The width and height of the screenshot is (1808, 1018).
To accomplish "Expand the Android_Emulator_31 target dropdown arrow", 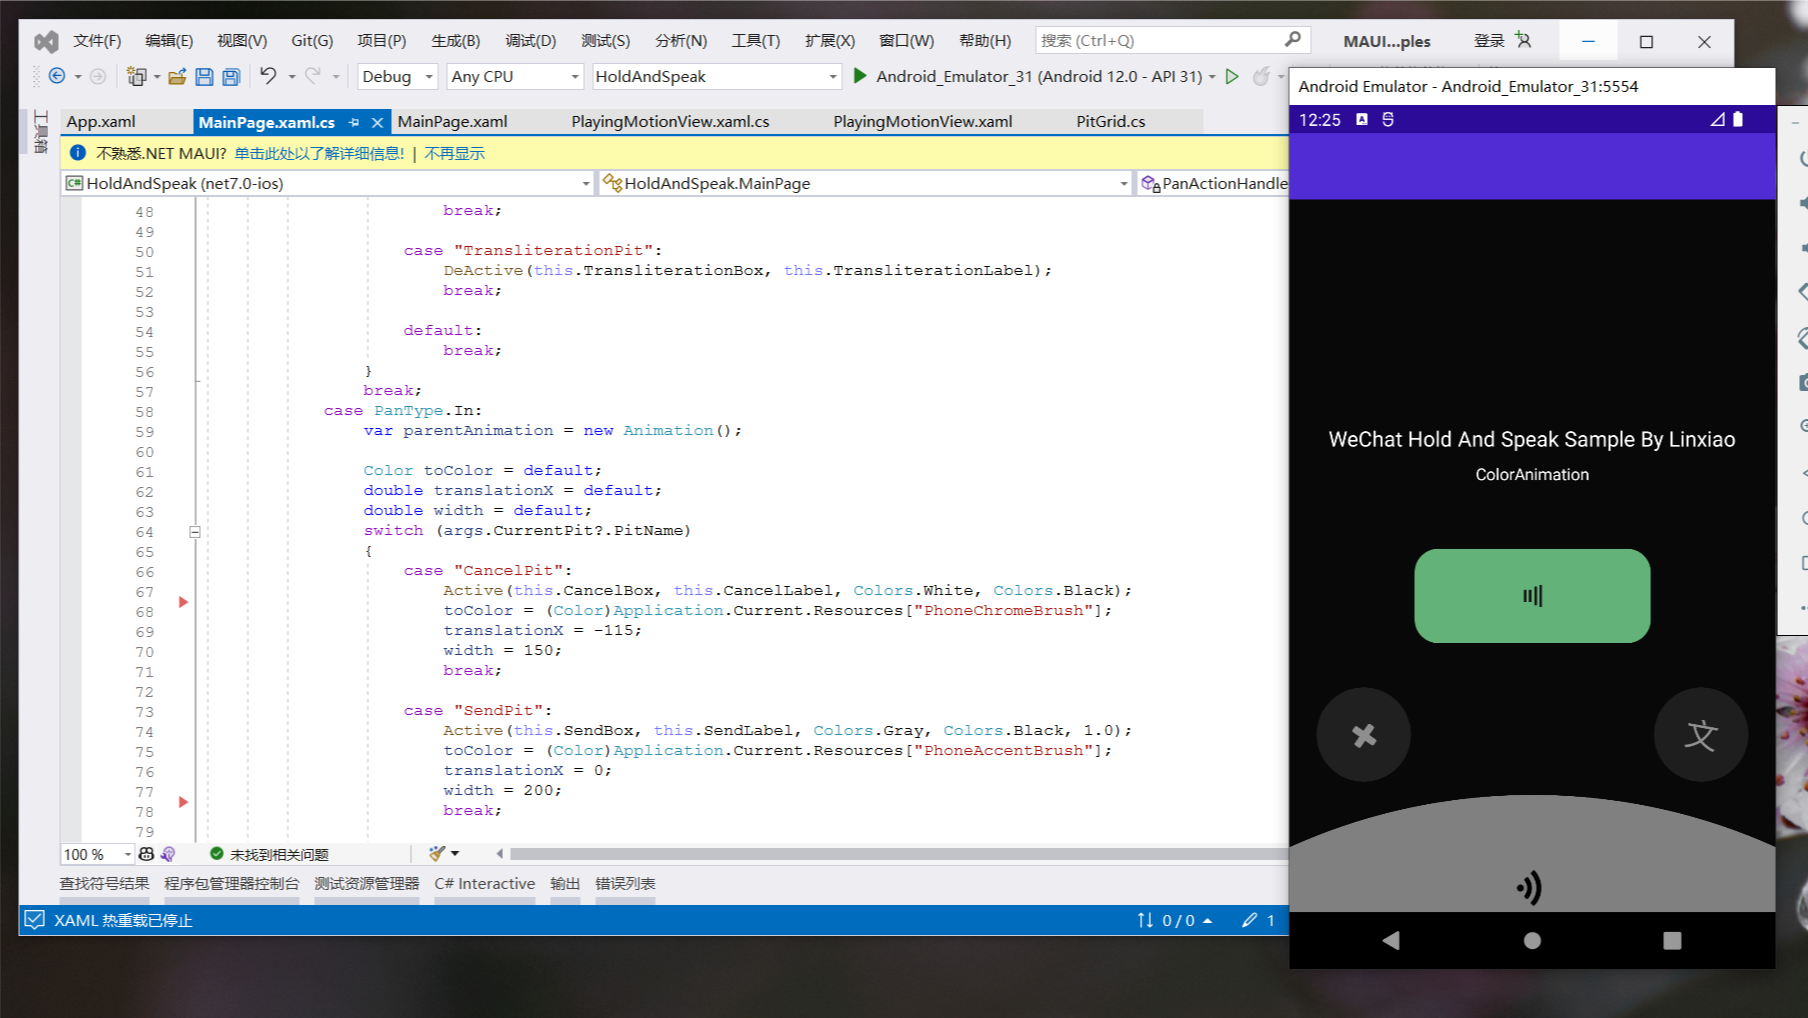I will click(1212, 76).
